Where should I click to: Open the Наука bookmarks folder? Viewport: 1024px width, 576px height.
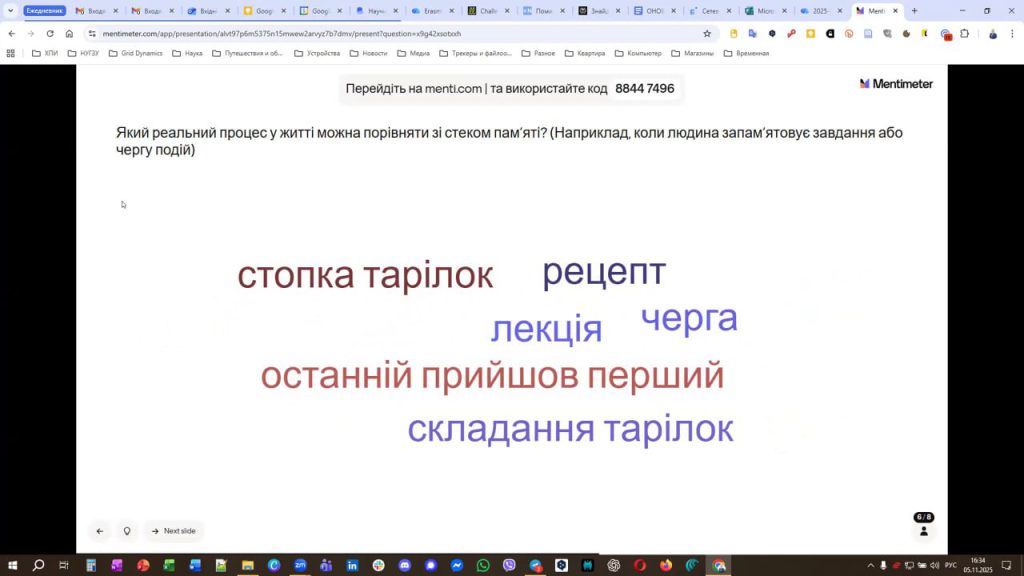click(187, 54)
